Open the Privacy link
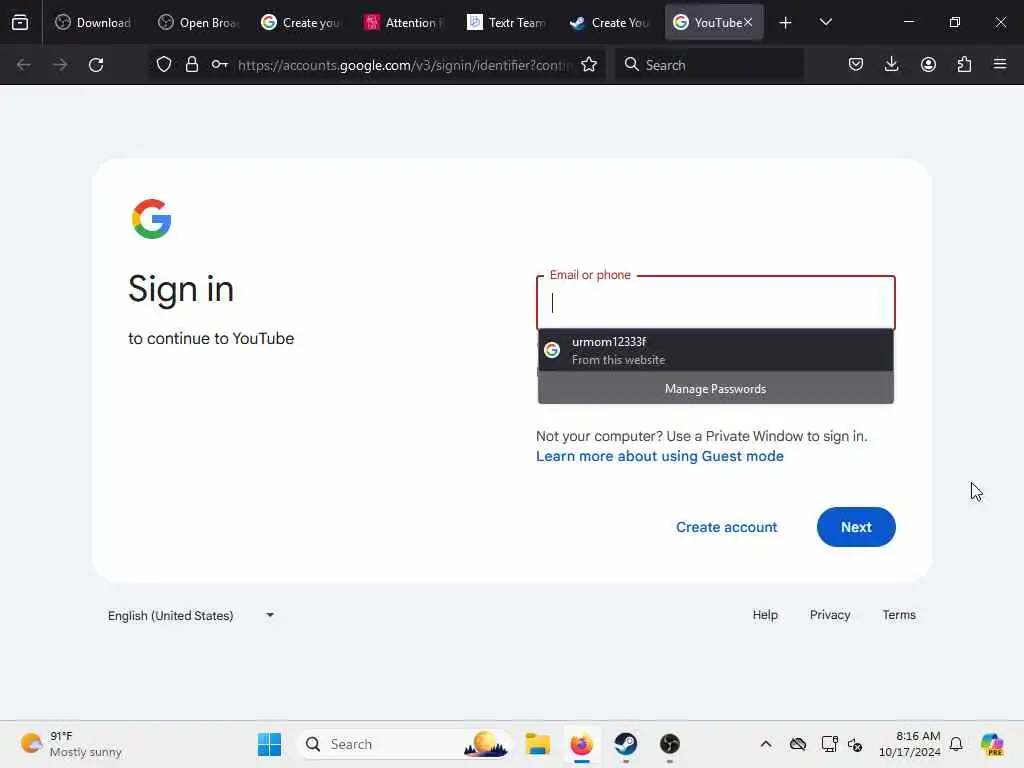The width and height of the screenshot is (1024, 768). [829, 615]
